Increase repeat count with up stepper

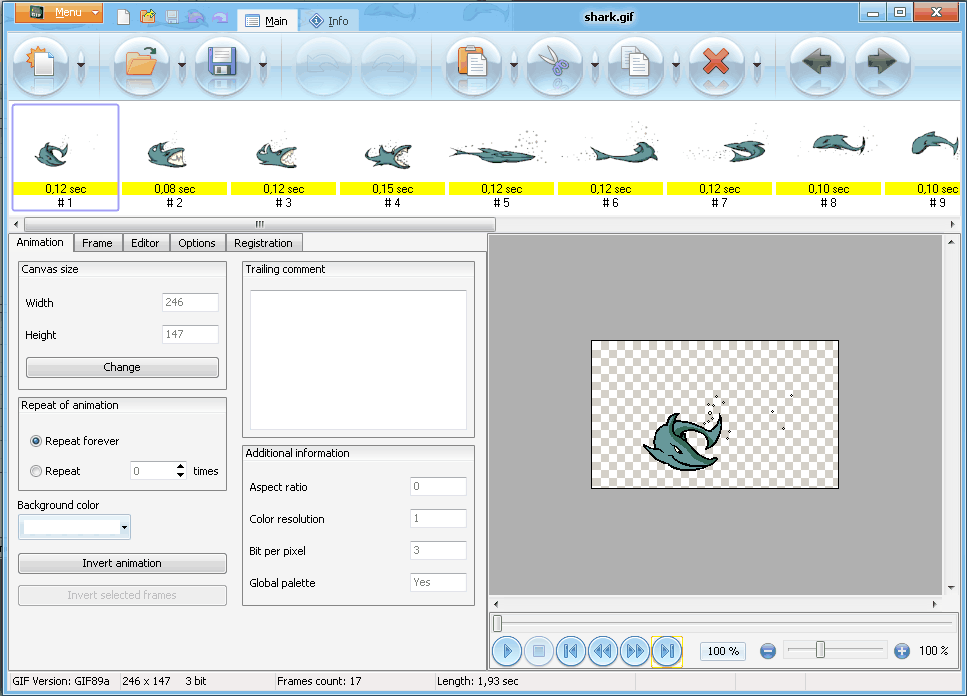coord(180,467)
